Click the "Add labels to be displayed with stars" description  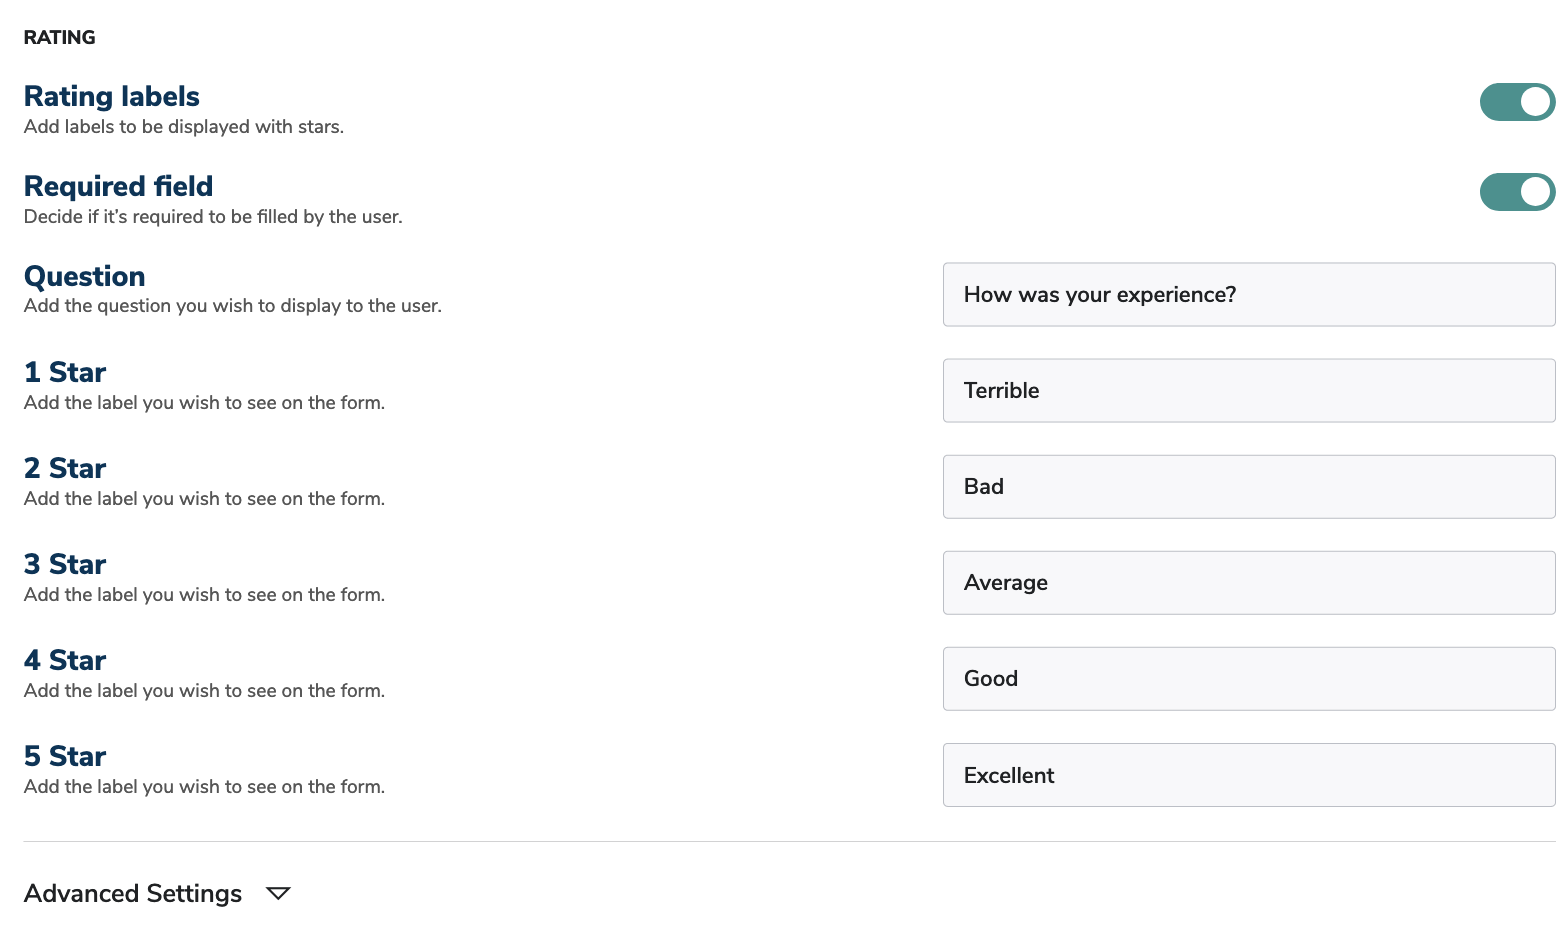[x=184, y=127]
